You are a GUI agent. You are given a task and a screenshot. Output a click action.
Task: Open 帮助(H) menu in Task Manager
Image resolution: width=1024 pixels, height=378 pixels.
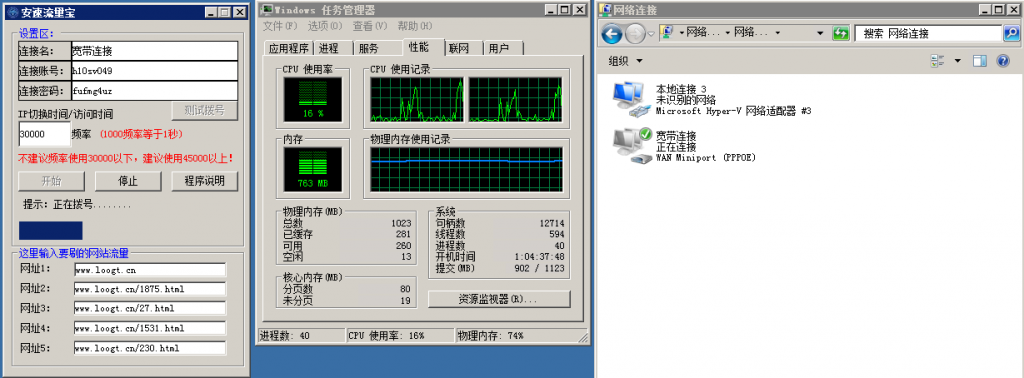pyautogui.click(x=415, y=26)
